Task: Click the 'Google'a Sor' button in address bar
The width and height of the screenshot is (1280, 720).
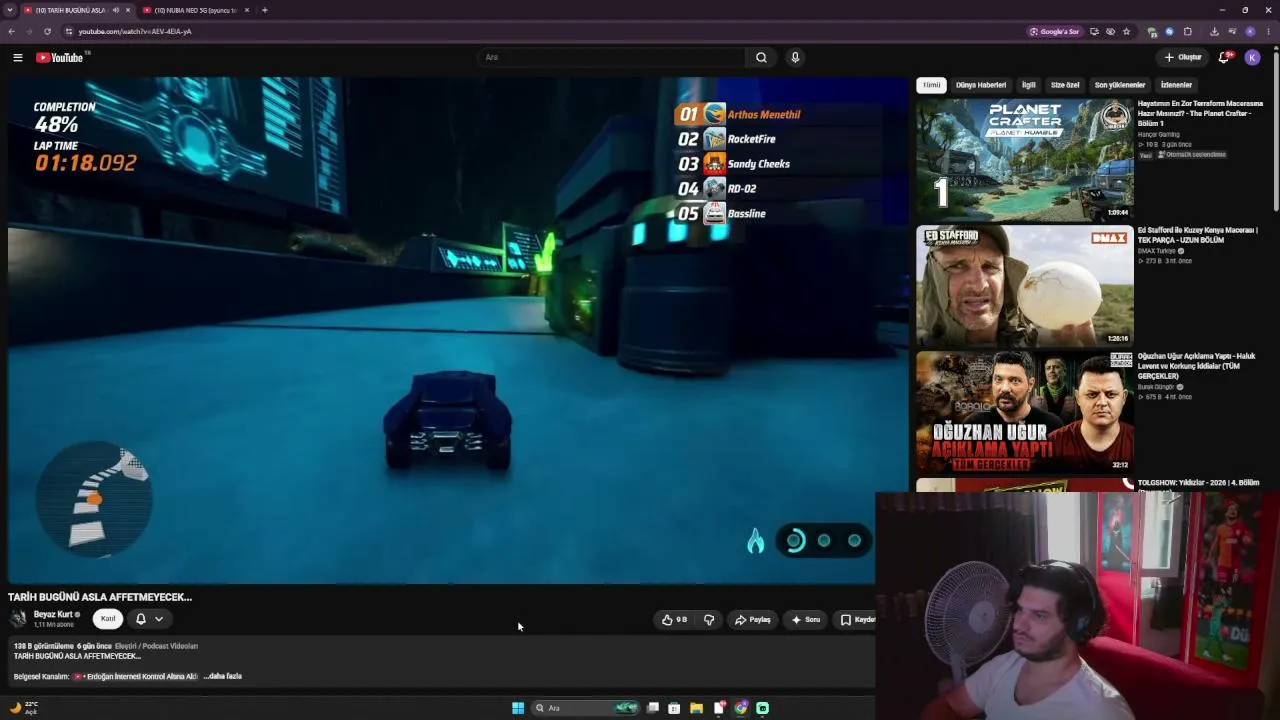Action: point(1055,31)
